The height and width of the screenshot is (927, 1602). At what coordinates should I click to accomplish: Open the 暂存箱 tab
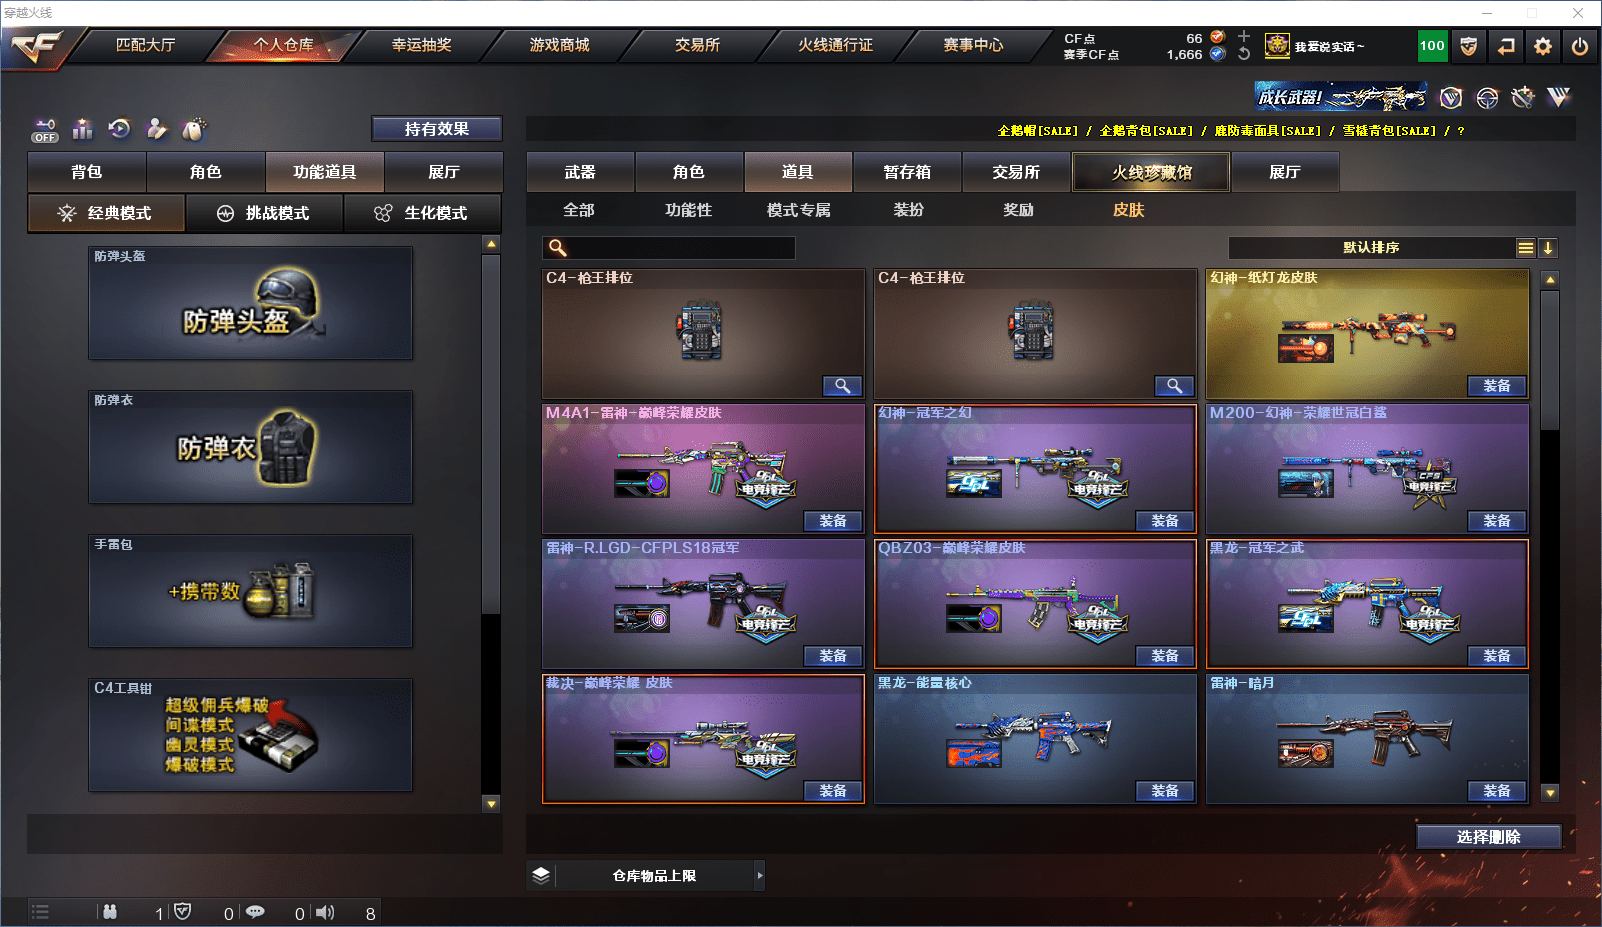click(x=907, y=172)
